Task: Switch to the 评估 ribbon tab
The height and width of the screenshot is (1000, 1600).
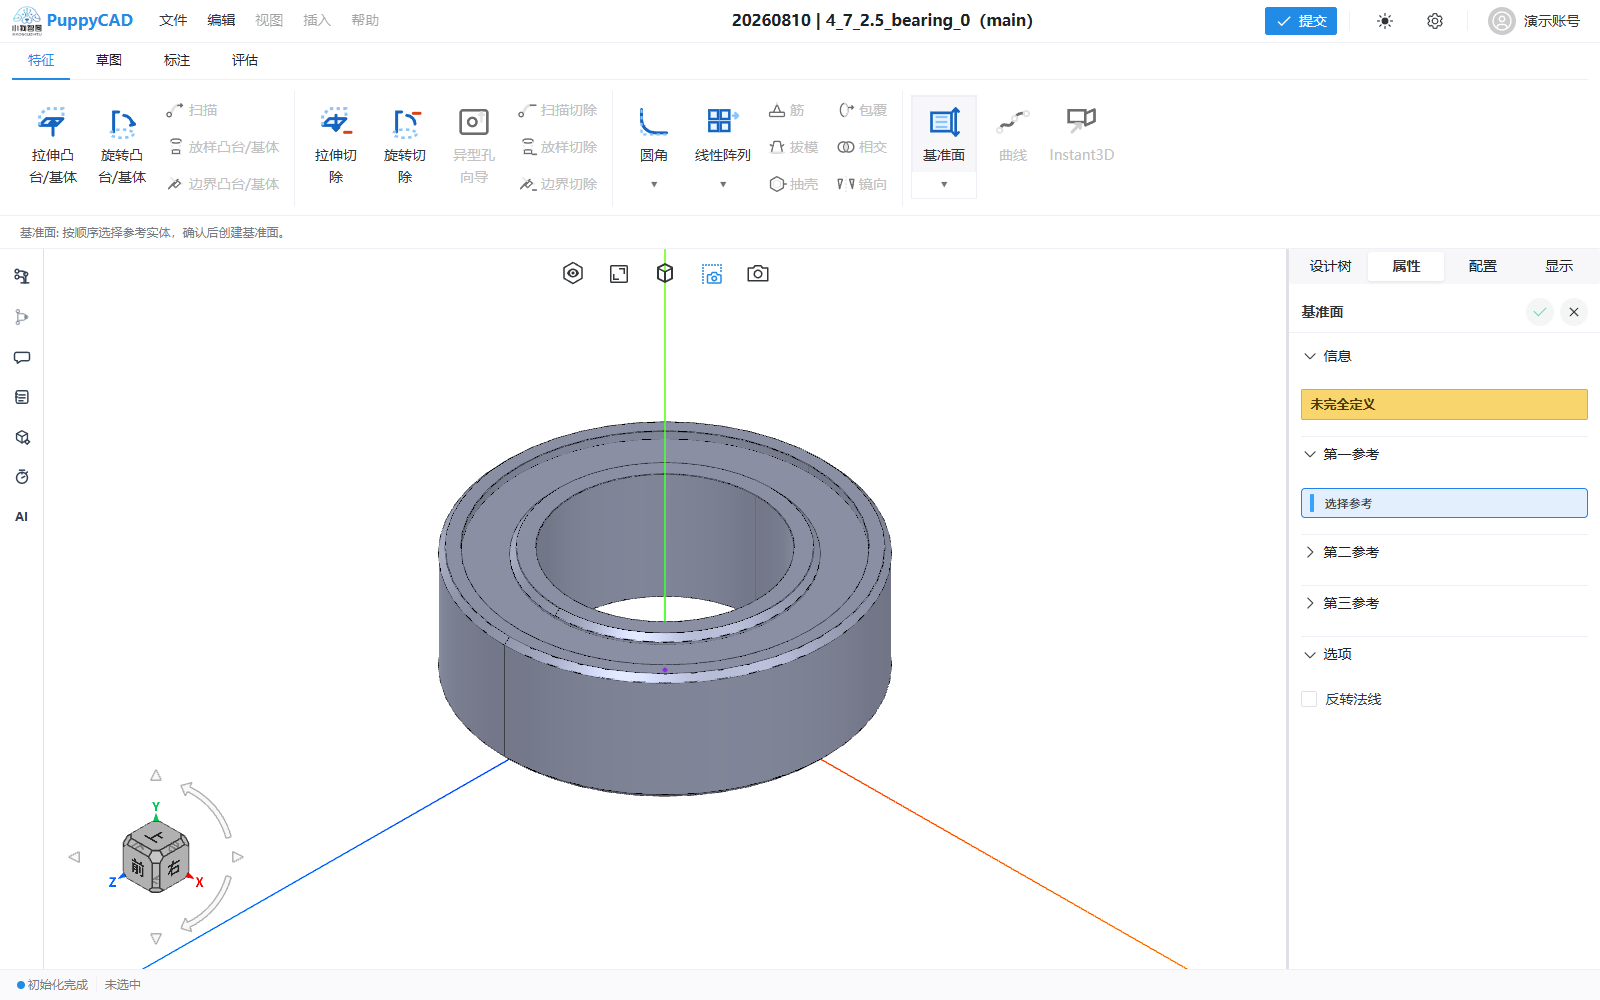Action: (245, 60)
